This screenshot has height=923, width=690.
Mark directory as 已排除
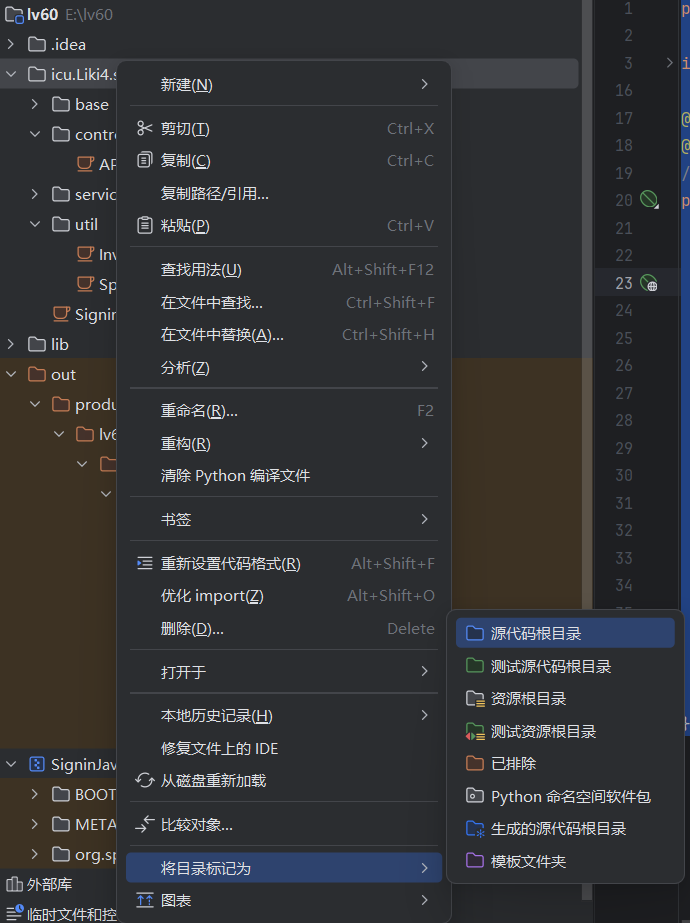pyautogui.click(x=565, y=763)
